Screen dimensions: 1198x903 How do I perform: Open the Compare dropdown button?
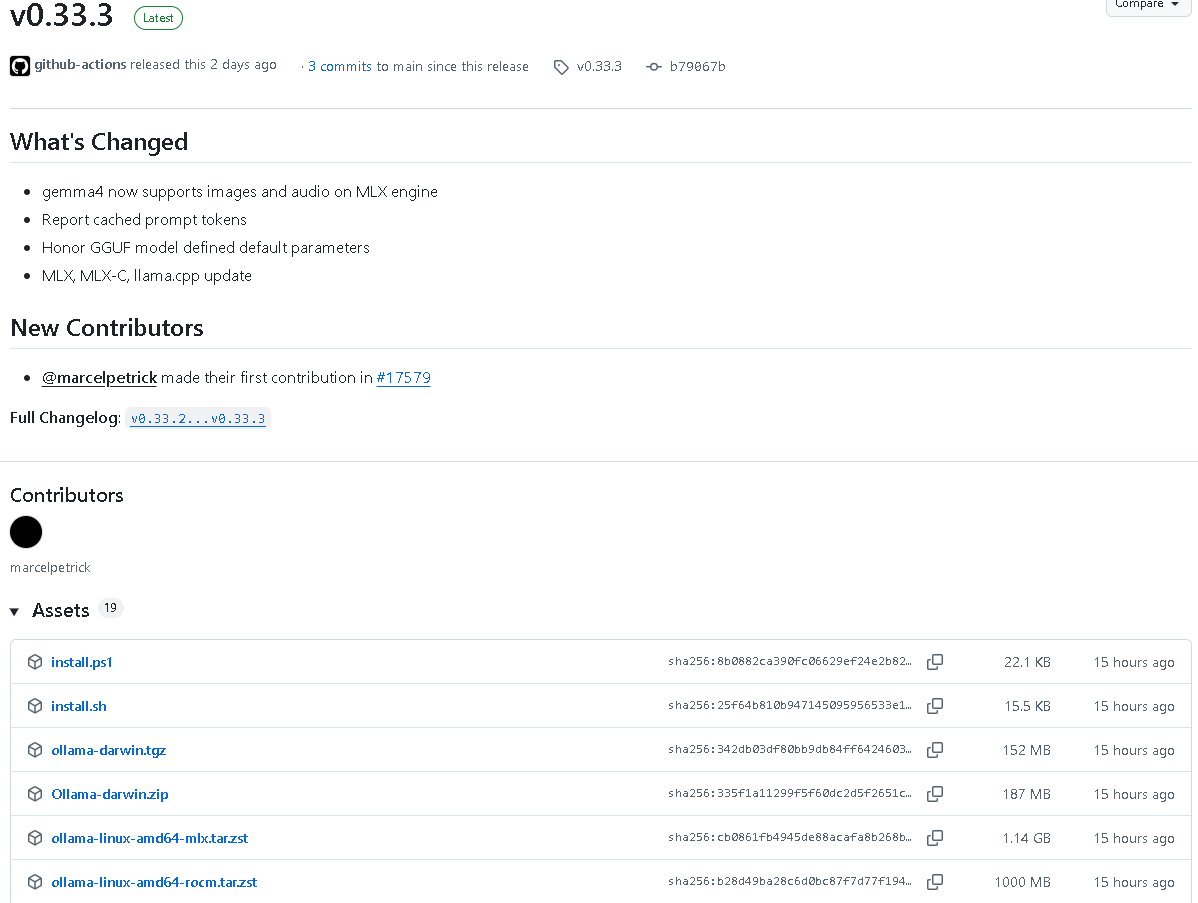click(1148, 5)
